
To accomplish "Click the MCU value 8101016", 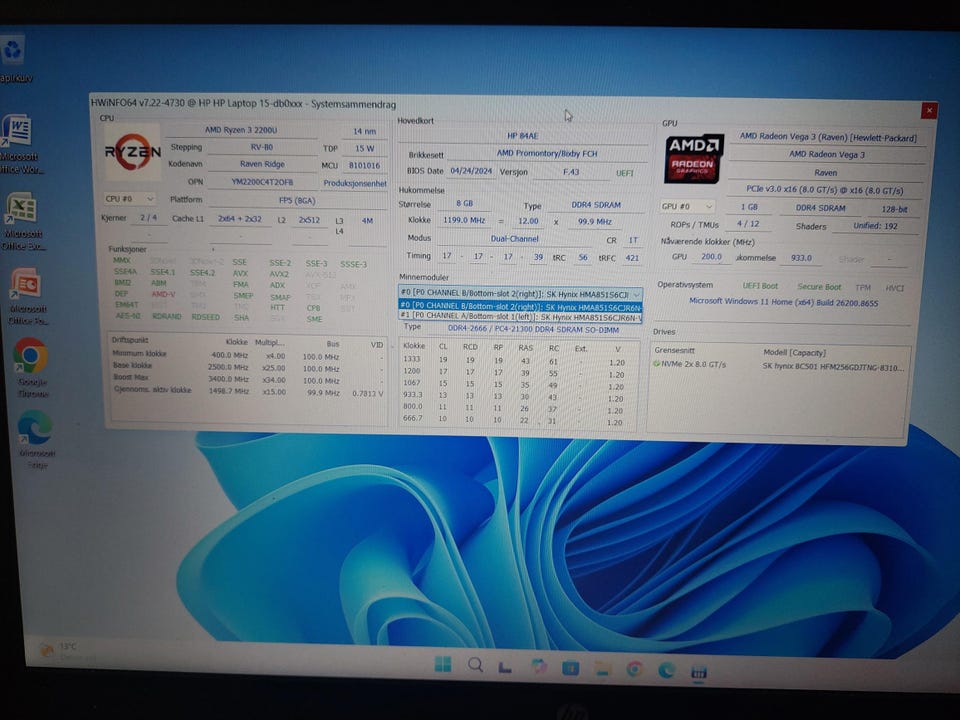I will coord(364,165).
